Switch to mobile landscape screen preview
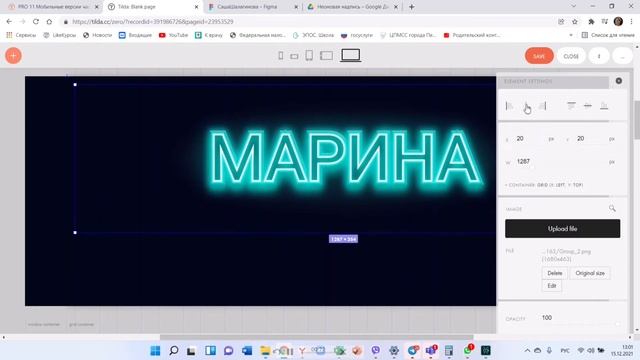The image size is (640, 360). pos(294,56)
